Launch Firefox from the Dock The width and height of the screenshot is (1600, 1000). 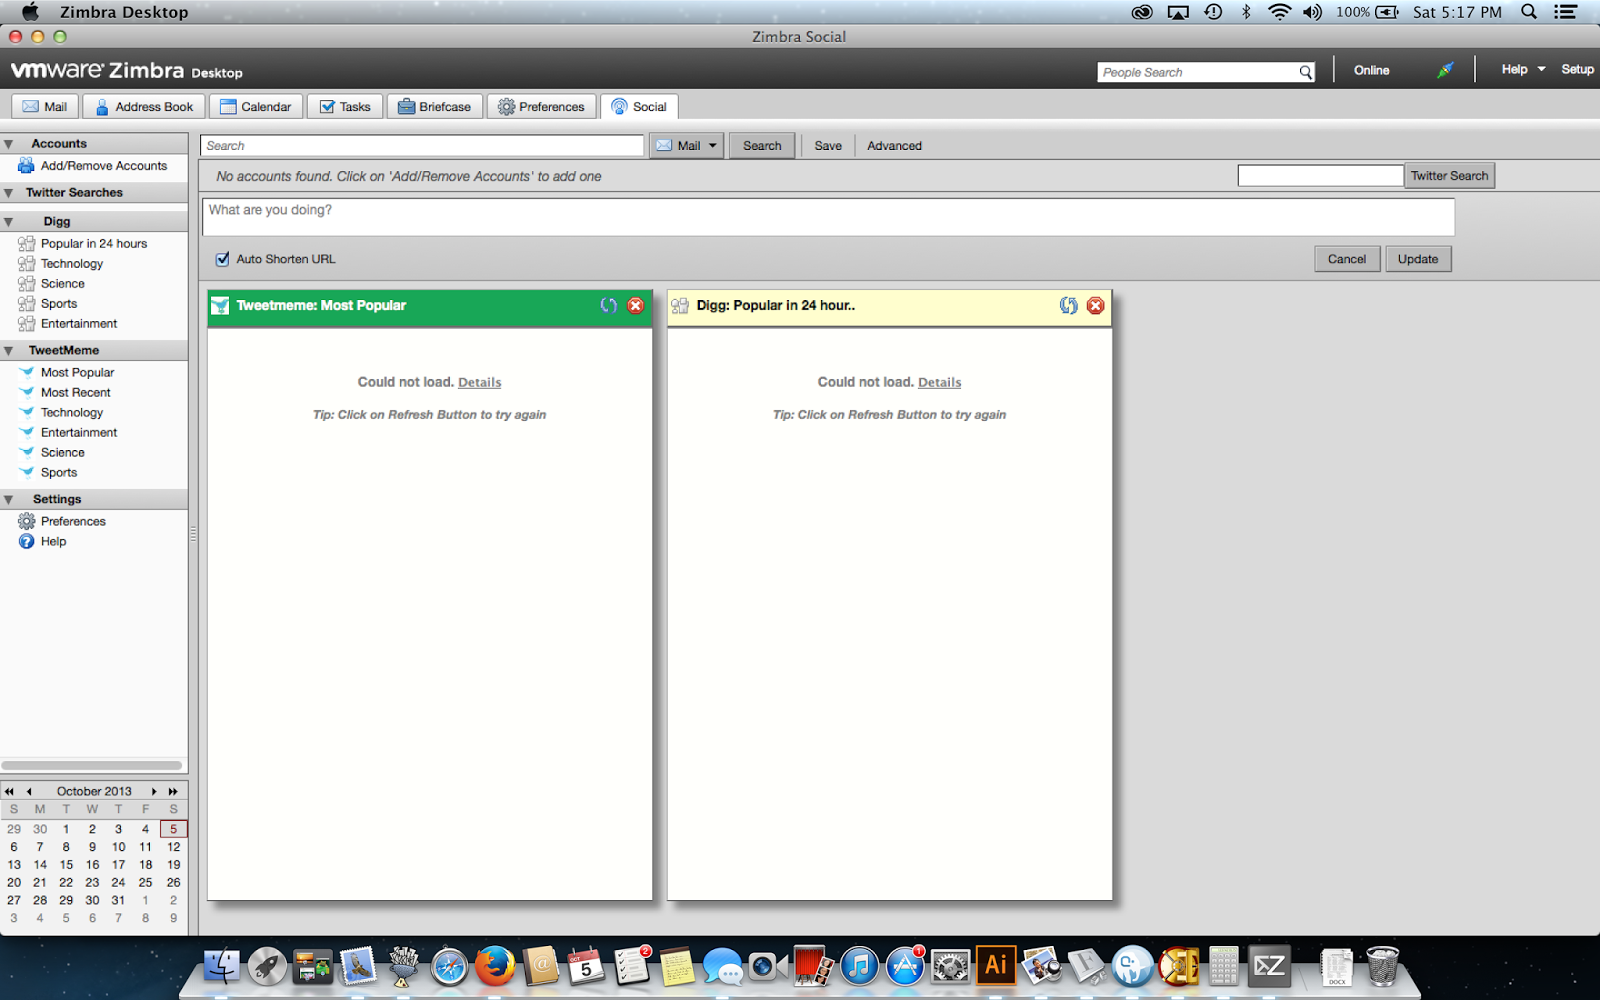(x=495, y=966)
